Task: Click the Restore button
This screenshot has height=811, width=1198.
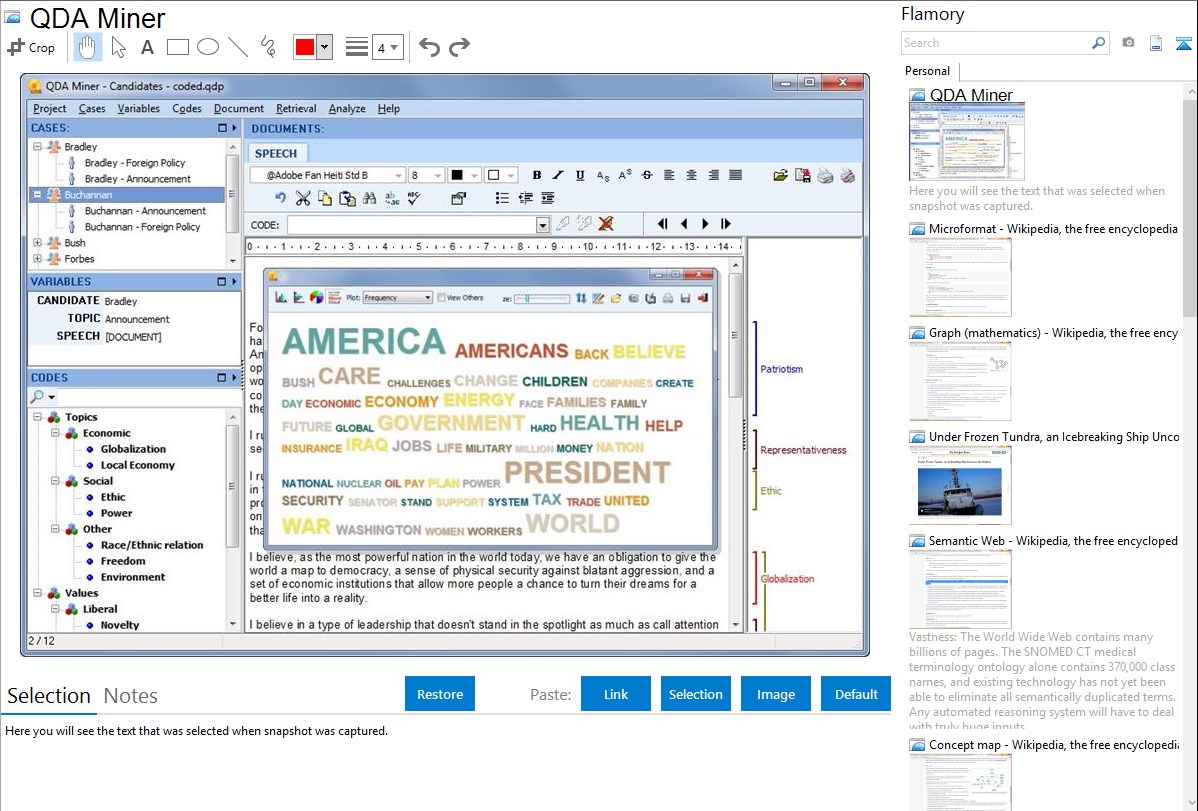Action: point(440,694)
